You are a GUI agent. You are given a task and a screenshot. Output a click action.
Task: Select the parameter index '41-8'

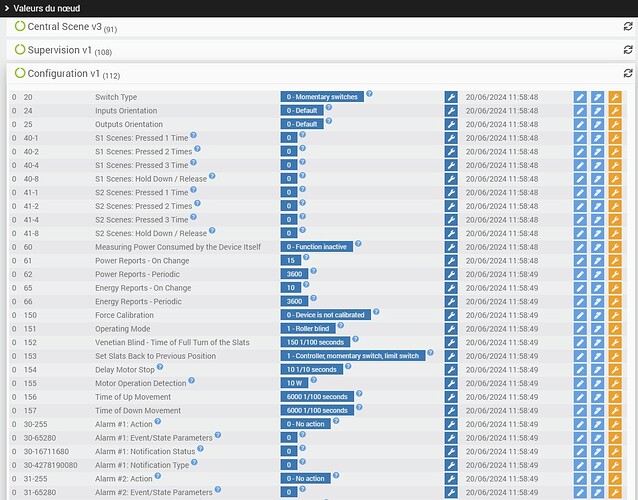click(x=31, y=234)
